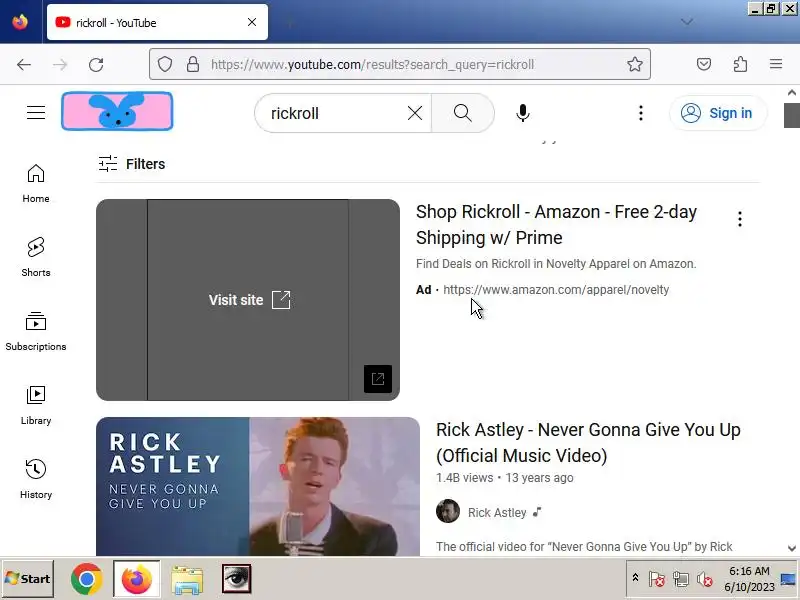Go to Home in sidebar
The height and width of the screenshot is (600, 800).
click(36, 184)
